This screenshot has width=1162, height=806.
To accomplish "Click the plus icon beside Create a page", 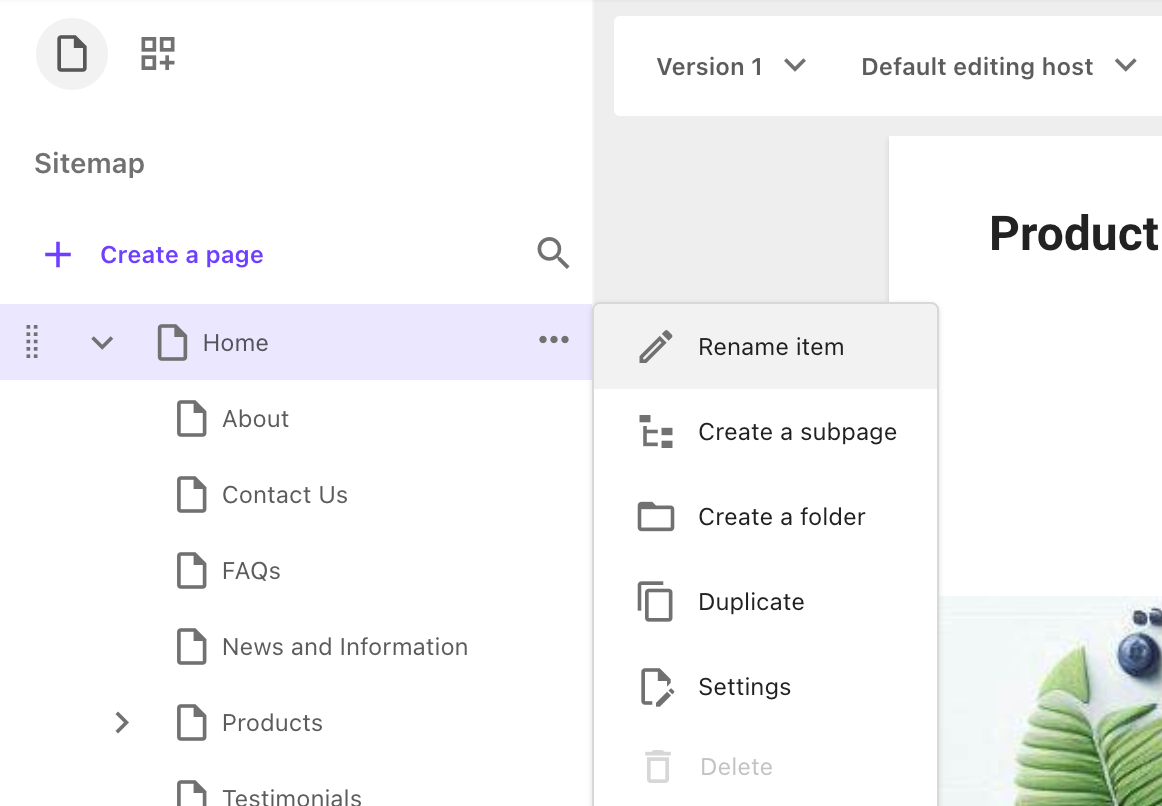I will coord(58,255).
